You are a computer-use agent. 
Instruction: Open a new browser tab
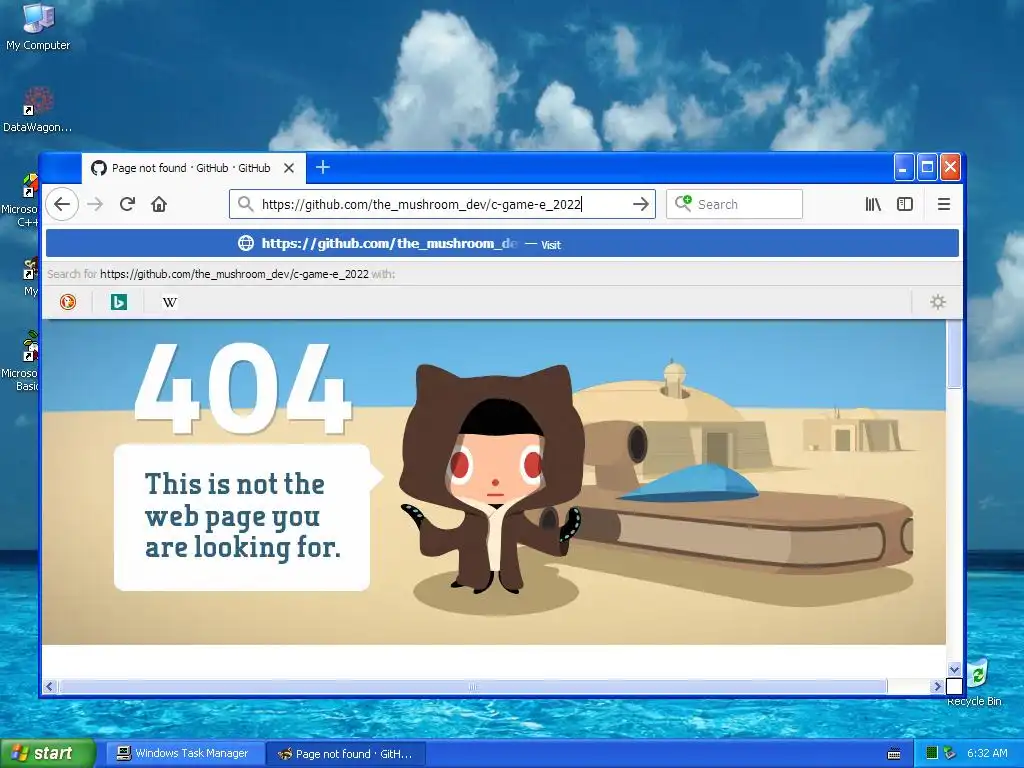click(x=323, y=167)
